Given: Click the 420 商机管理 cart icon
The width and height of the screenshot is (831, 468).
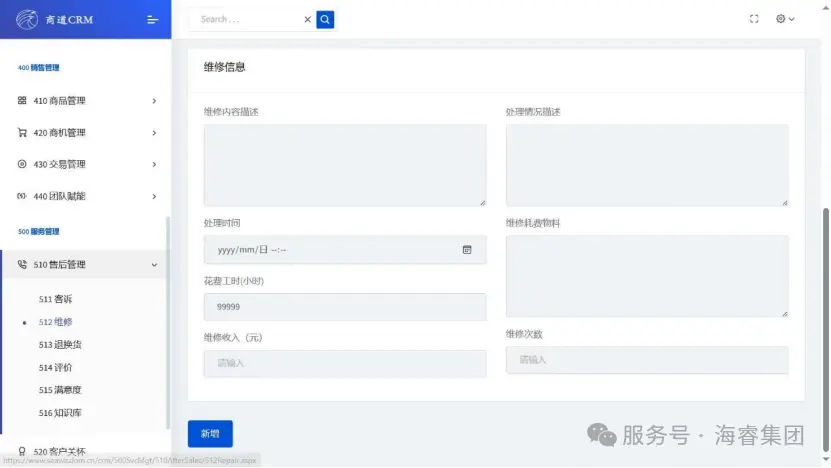Looking at the screenshot, I should click(x=22, y=133).
